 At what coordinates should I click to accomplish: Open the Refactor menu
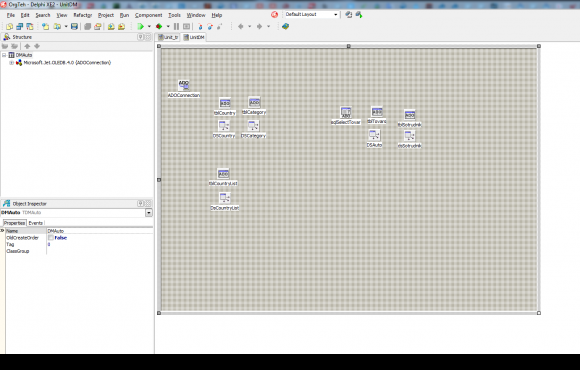pos(82,15)
